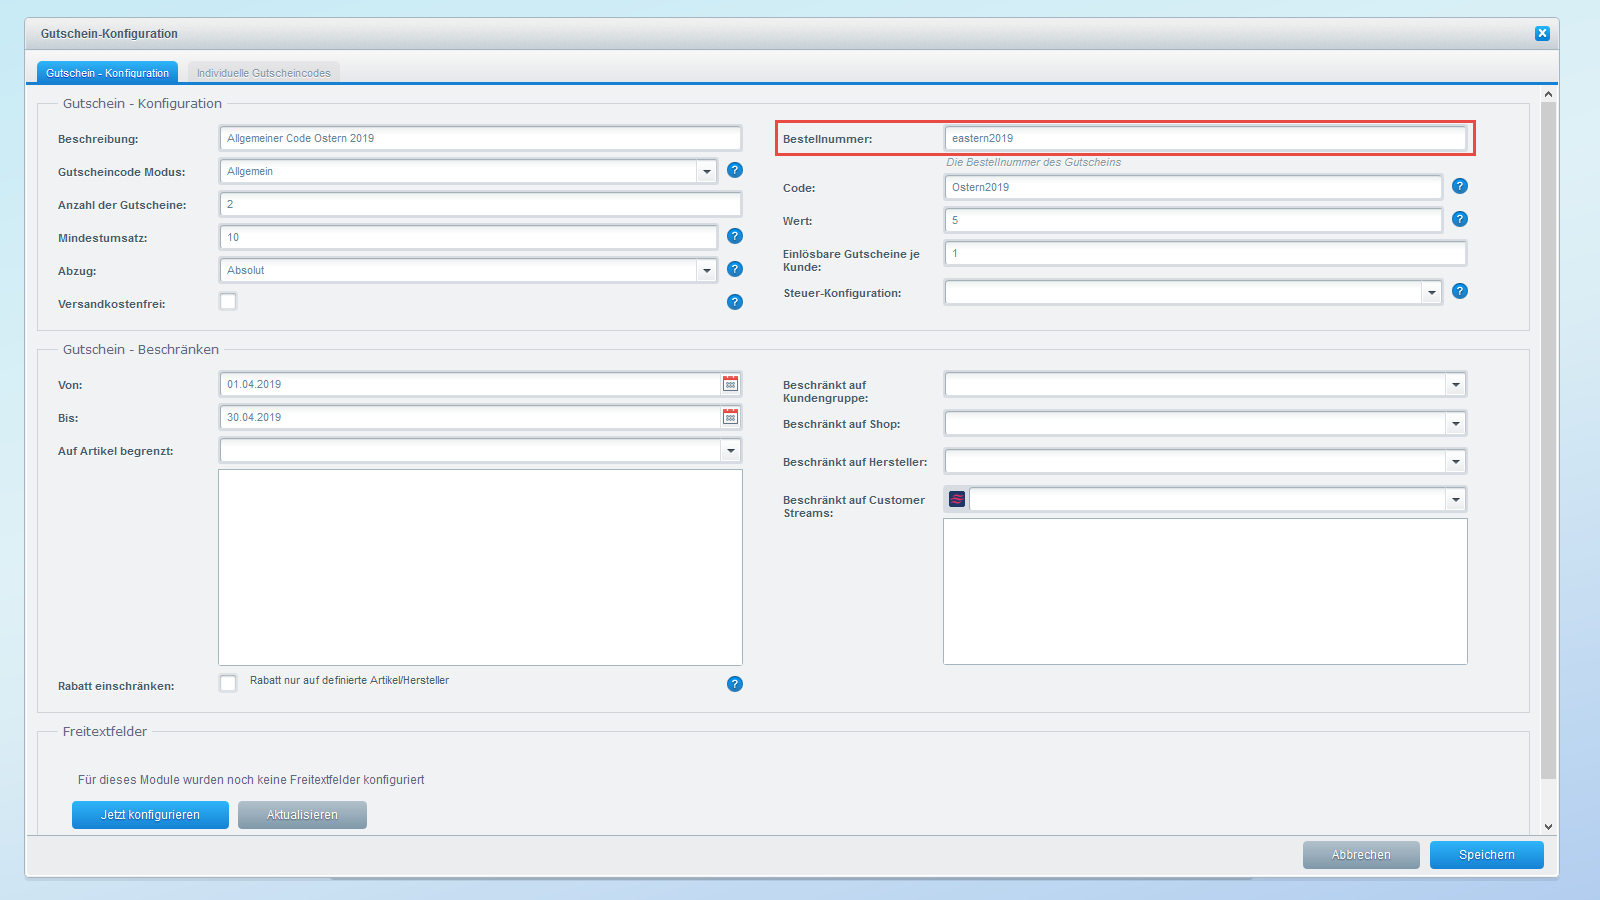Click the vertical scrollbar thumb
1600x900 pixels.
pyautogui.click(x=1548, y=440)
